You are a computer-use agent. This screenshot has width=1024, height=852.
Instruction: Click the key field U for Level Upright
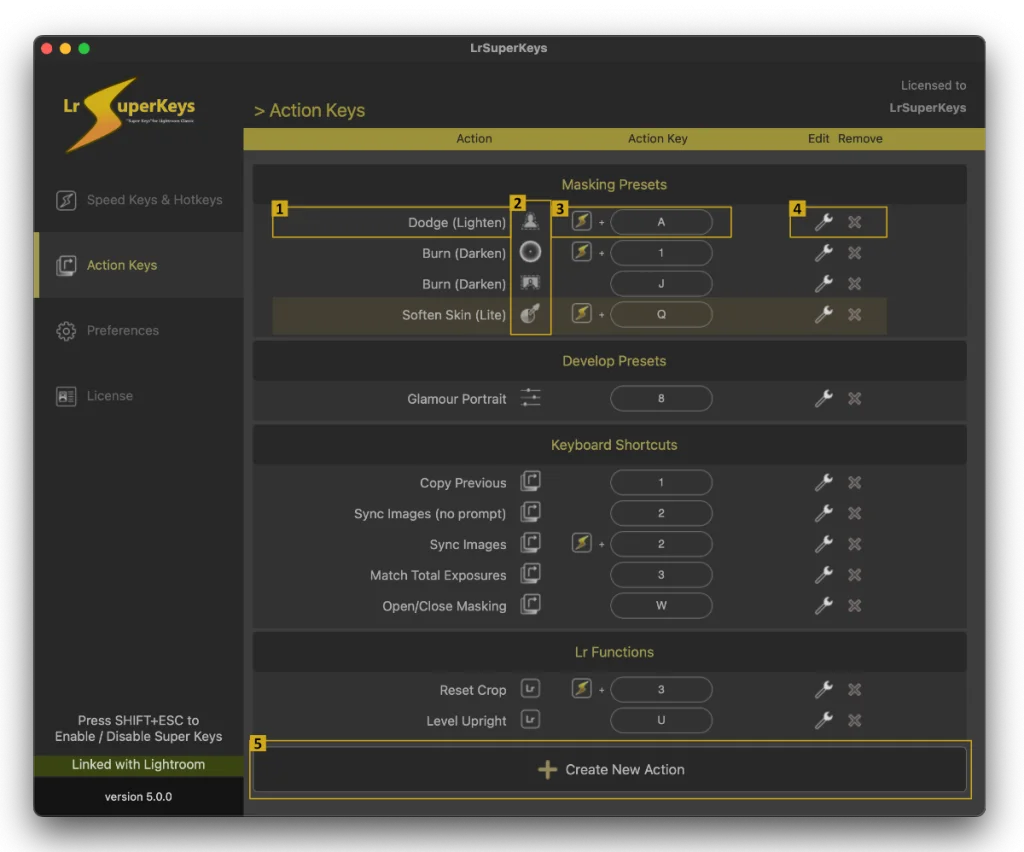point(661,720)
